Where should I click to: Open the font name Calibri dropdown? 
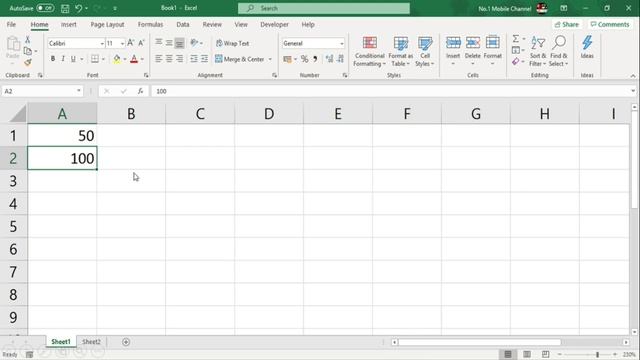tap(102, 43)
